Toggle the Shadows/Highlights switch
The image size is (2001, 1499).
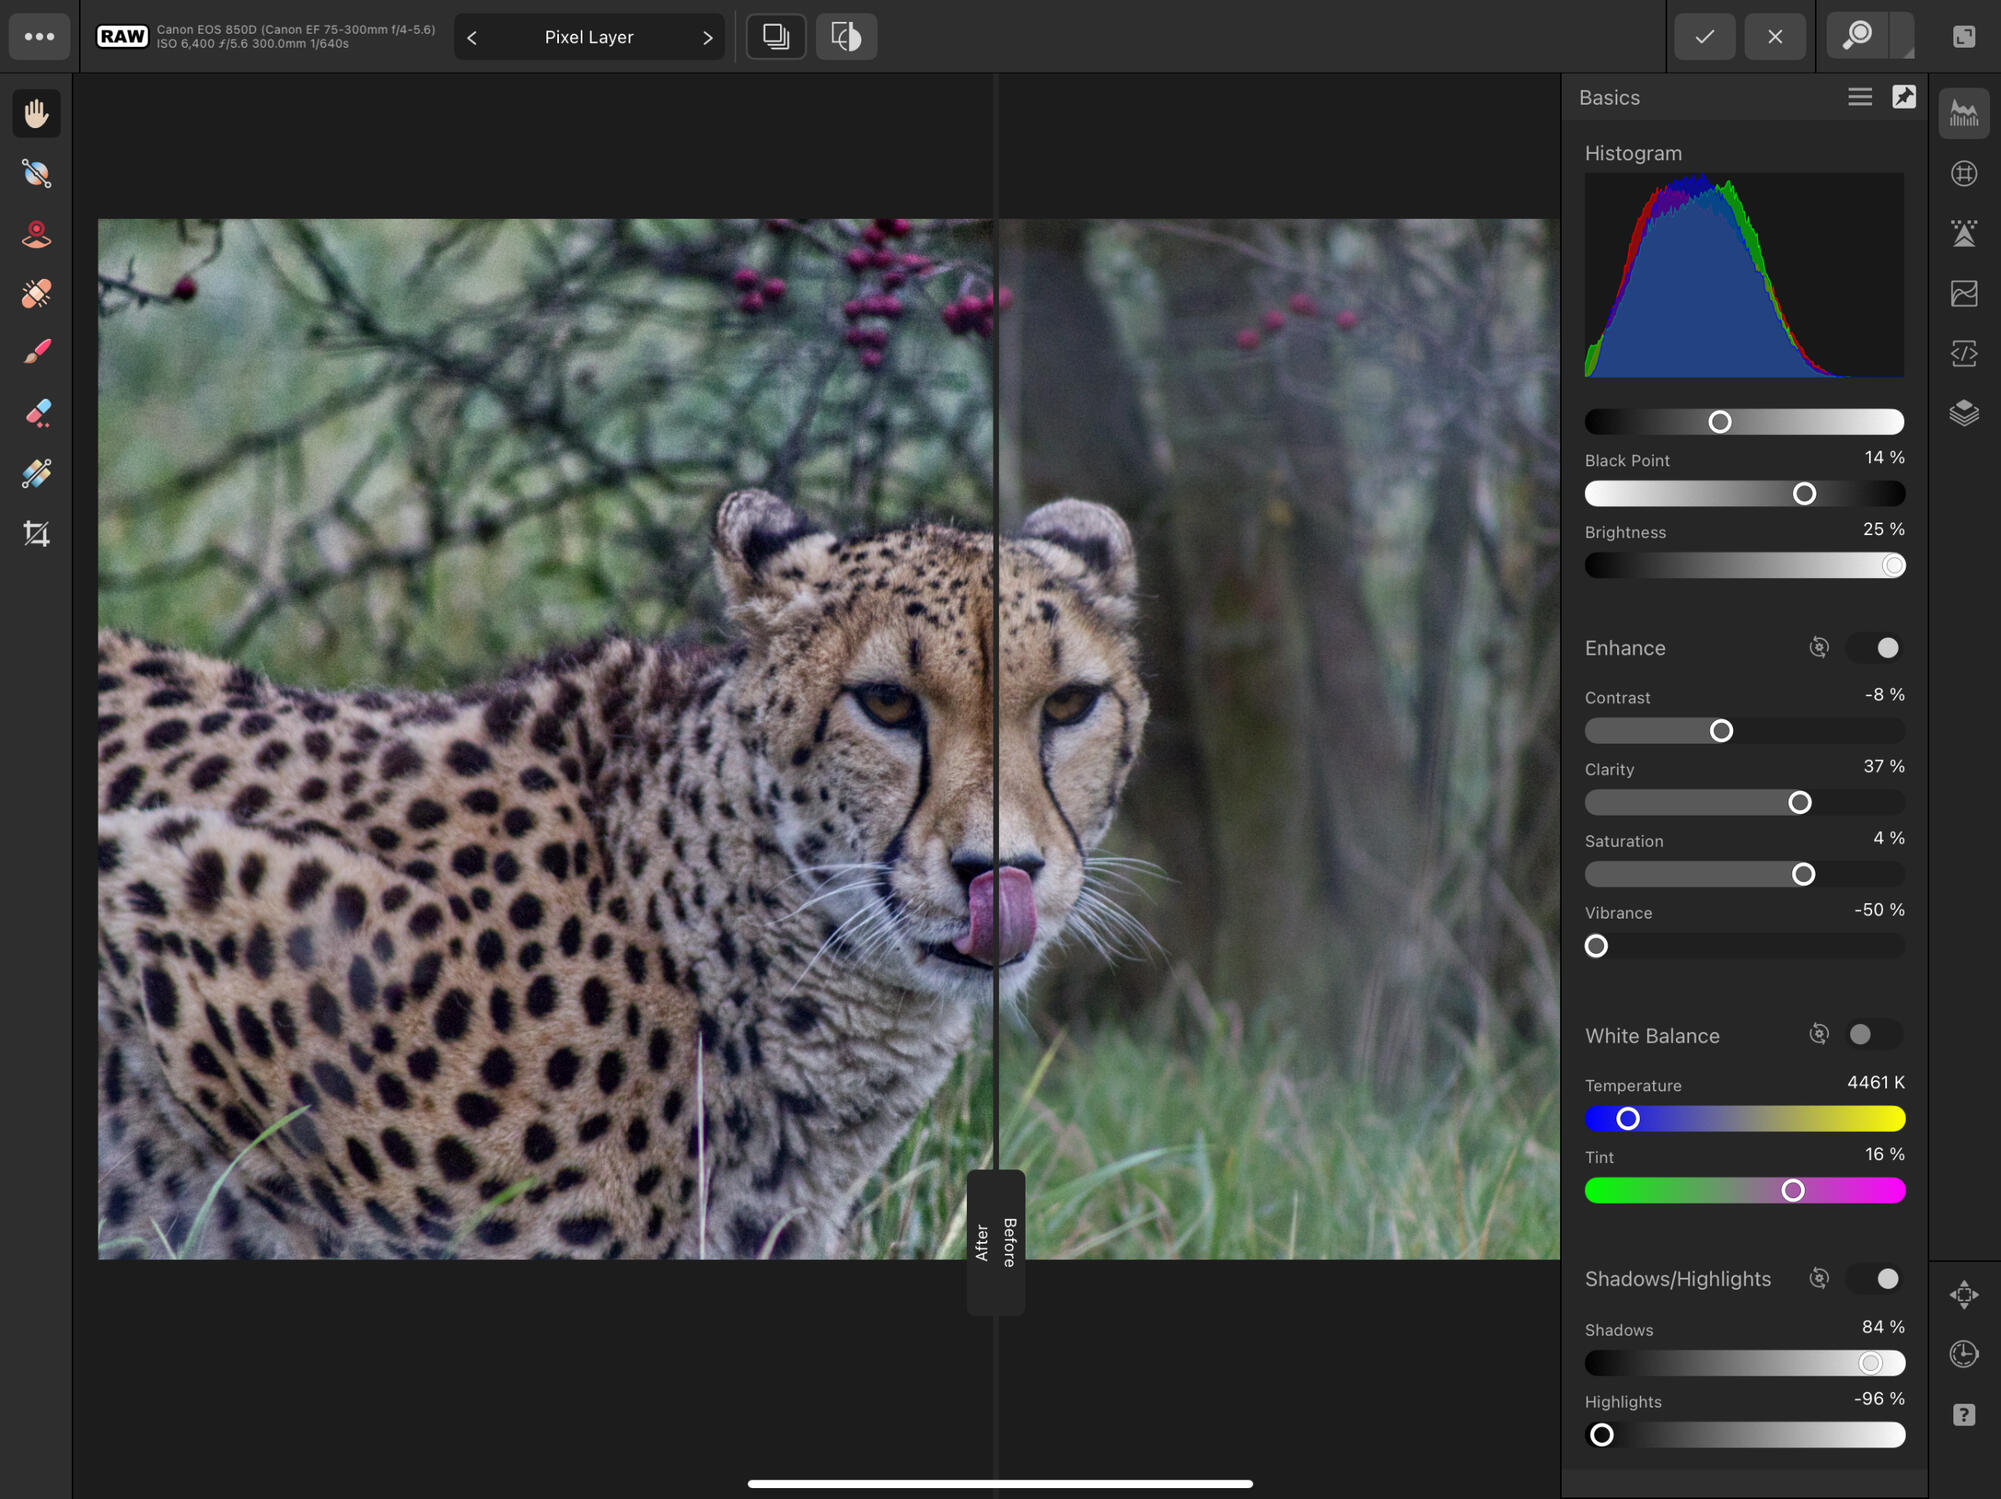click(x=1876, y=1279)
